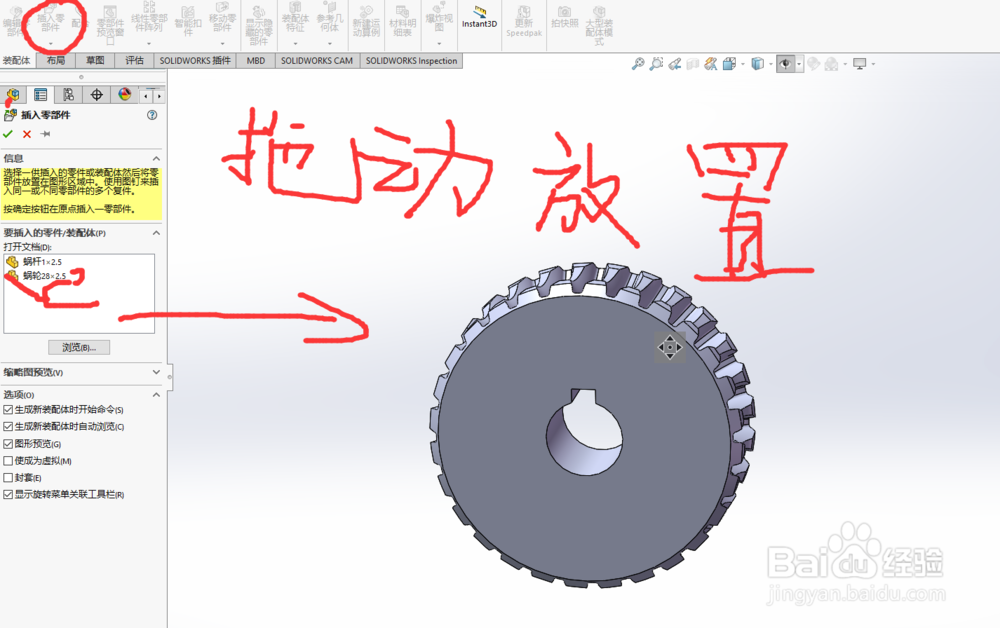This screenshot has height=628, width=1000.
Task: Enable 使成为虚拟 checkbox
Action: 8,460
